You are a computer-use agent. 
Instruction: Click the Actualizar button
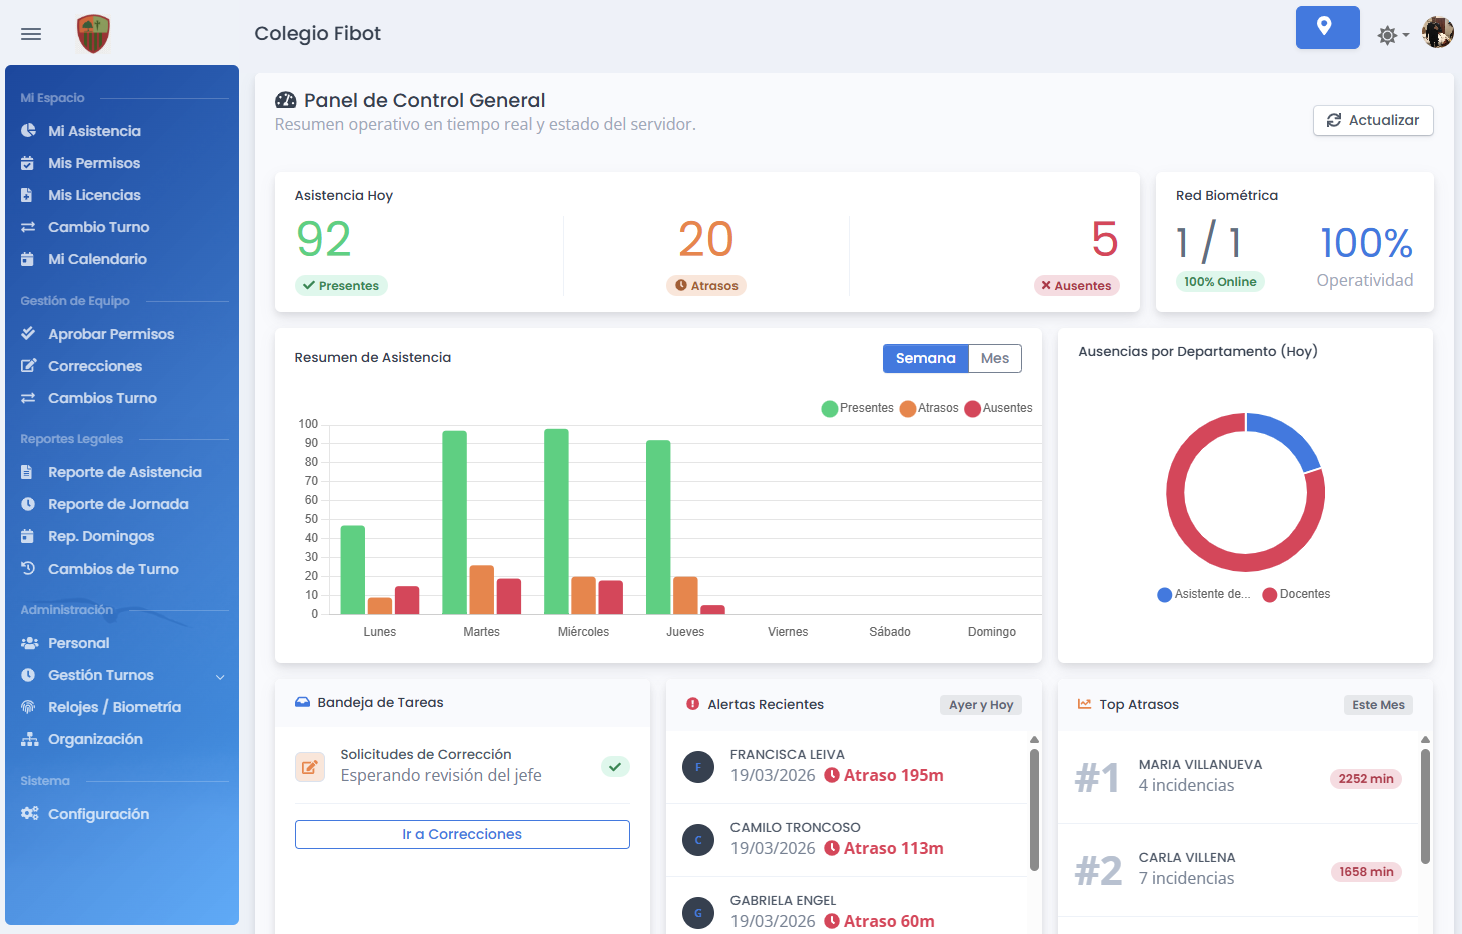(x=1373, y=120)
